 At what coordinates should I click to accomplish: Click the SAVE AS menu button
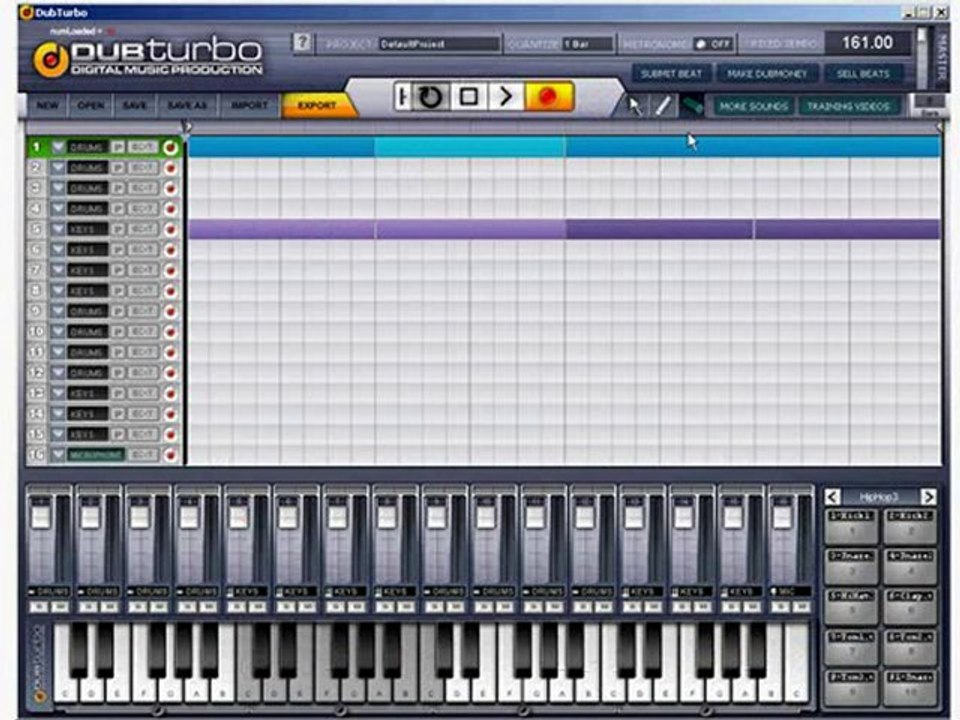pos(187,106)
